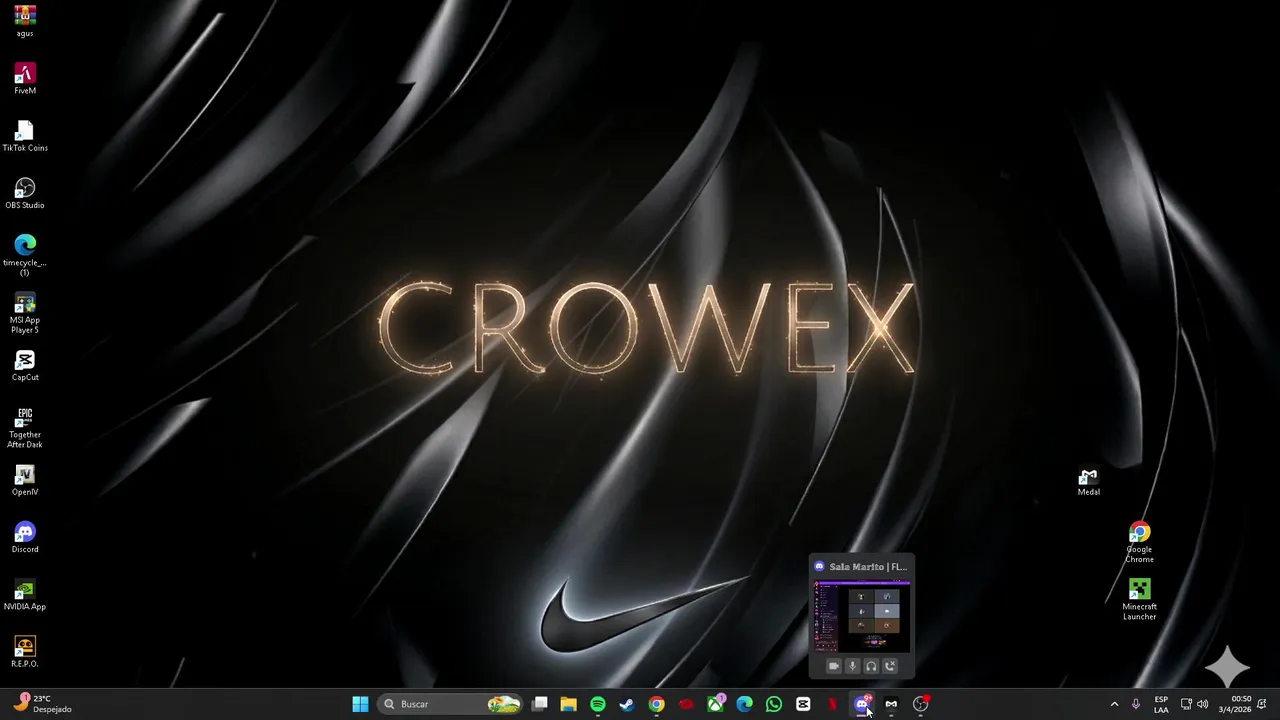Switch to Discord in the taskbar
The image size is (1280, 720).
(862, 704)
